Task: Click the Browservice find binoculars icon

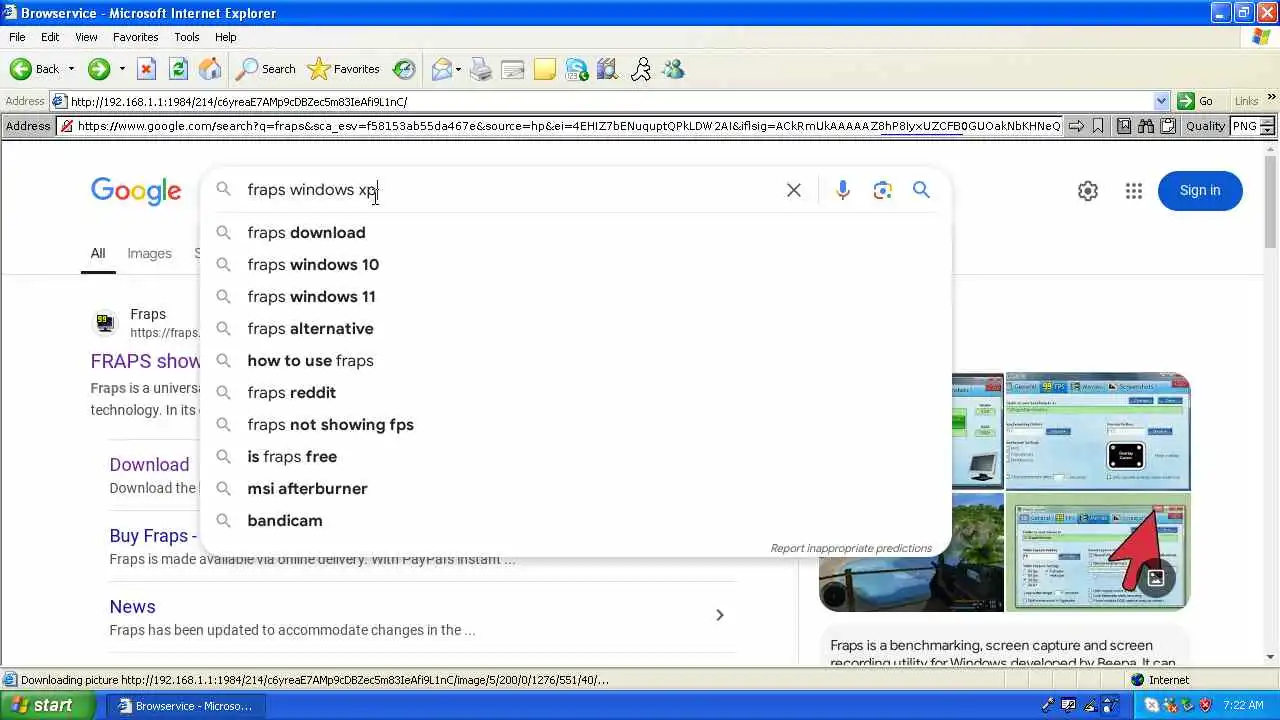Action: pyautogui.click(x=1145, y=126)
